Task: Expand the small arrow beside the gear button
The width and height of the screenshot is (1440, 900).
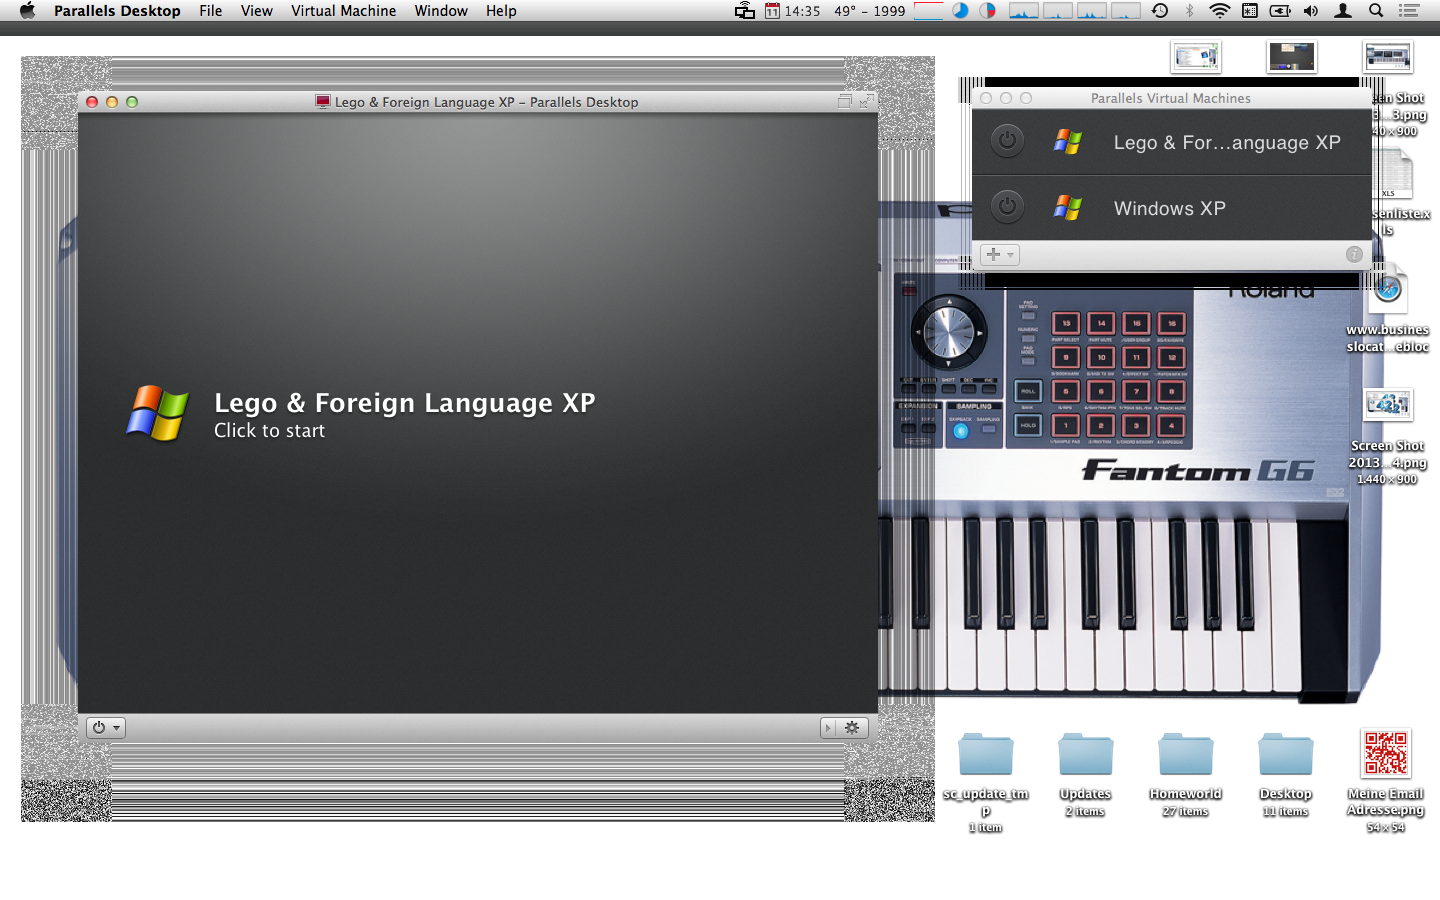Action: coord(828,728)
